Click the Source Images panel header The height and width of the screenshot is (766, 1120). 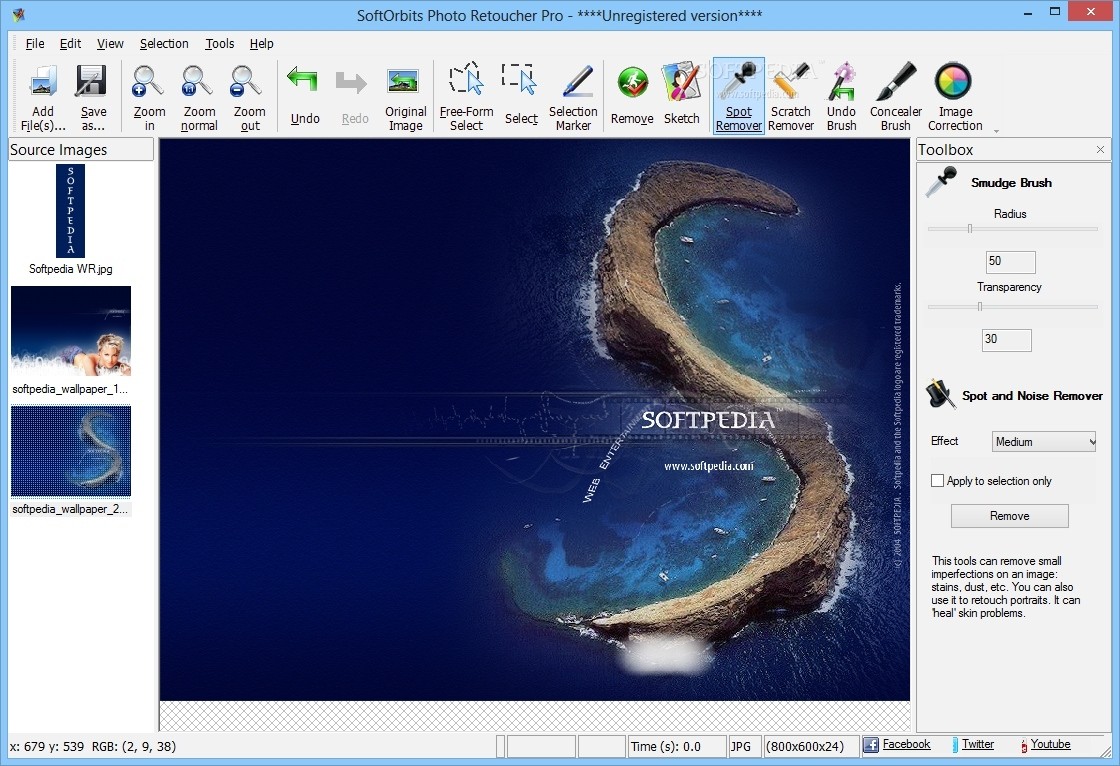click(x=81, y=149)
